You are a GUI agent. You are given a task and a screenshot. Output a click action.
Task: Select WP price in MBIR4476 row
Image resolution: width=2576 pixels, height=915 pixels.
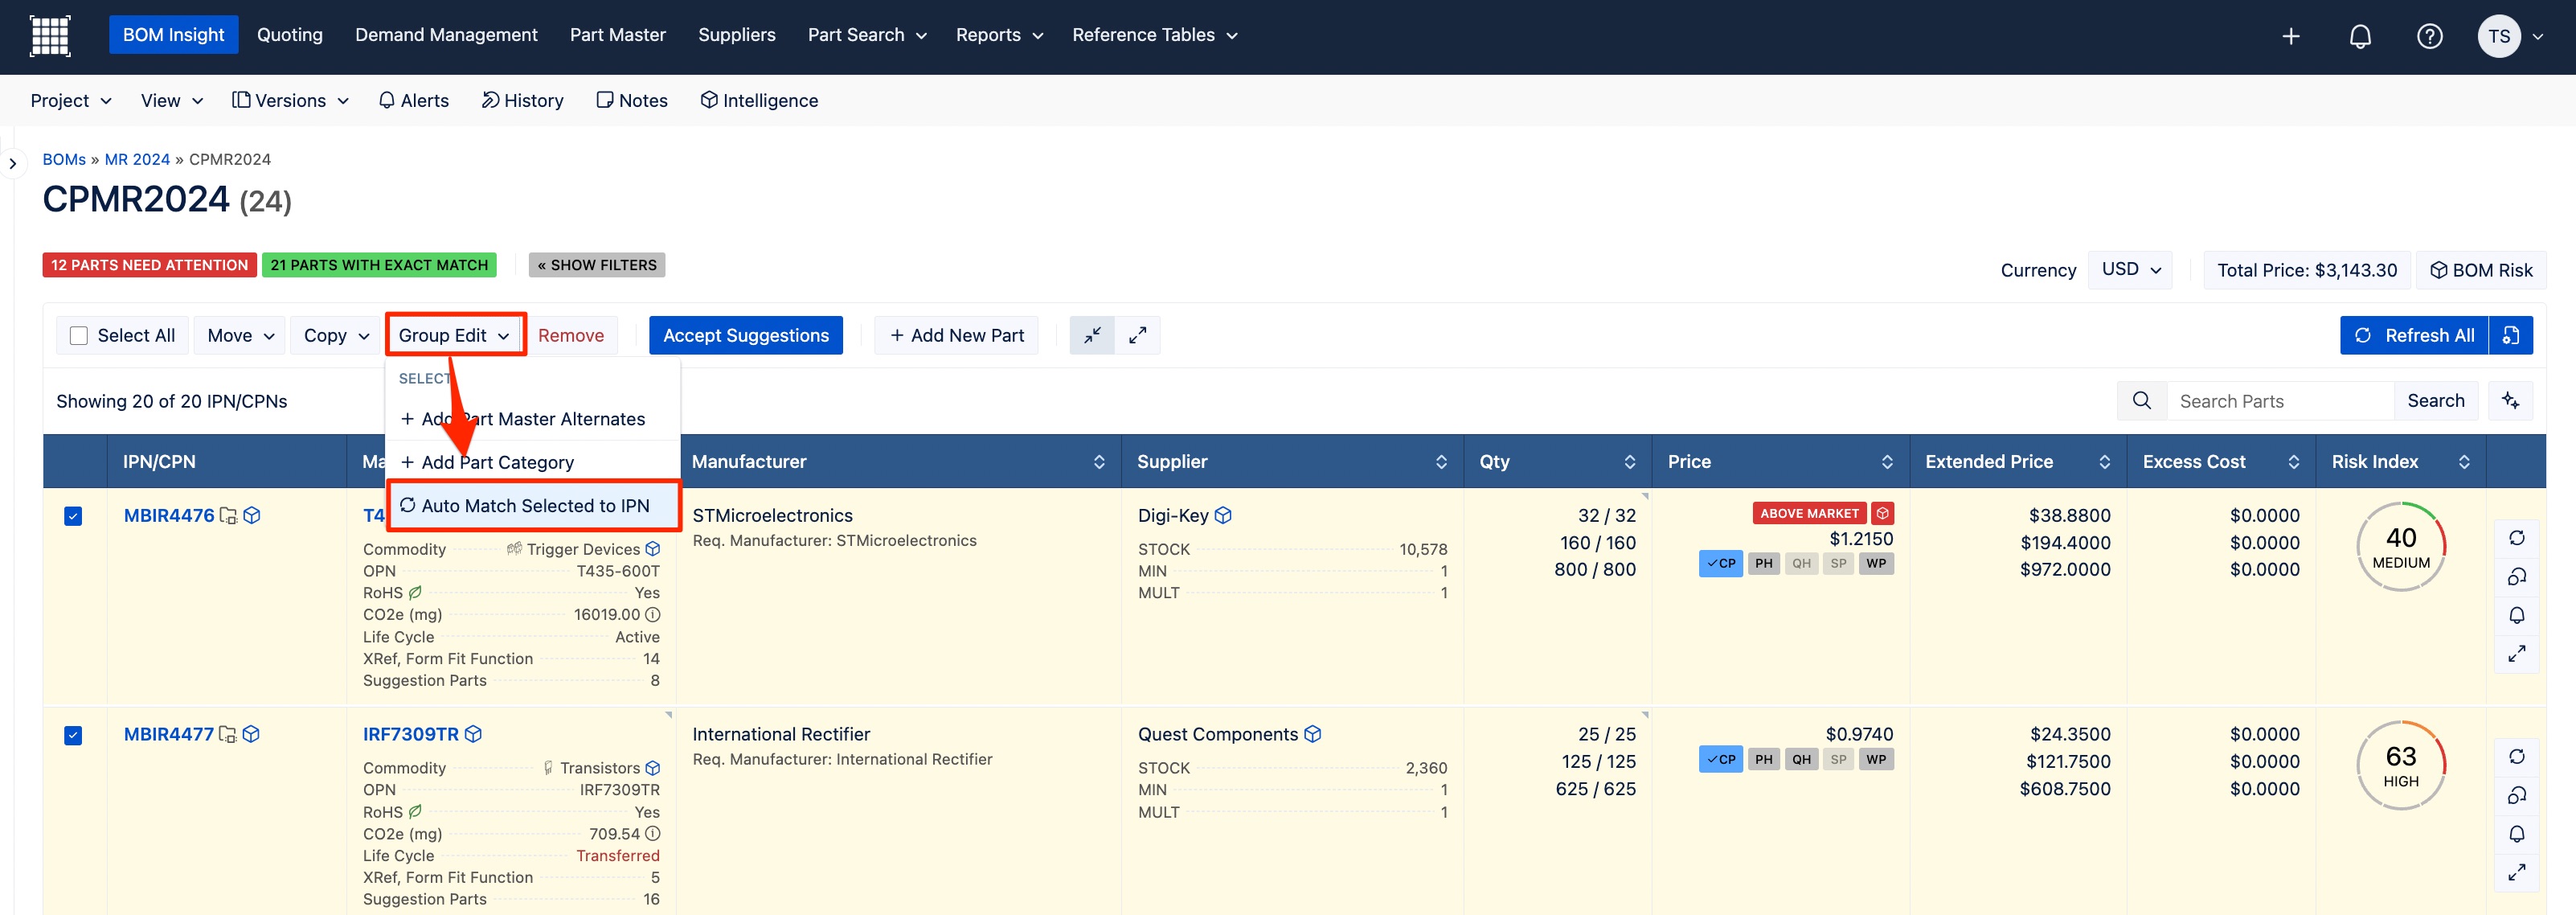point(1876,564)
